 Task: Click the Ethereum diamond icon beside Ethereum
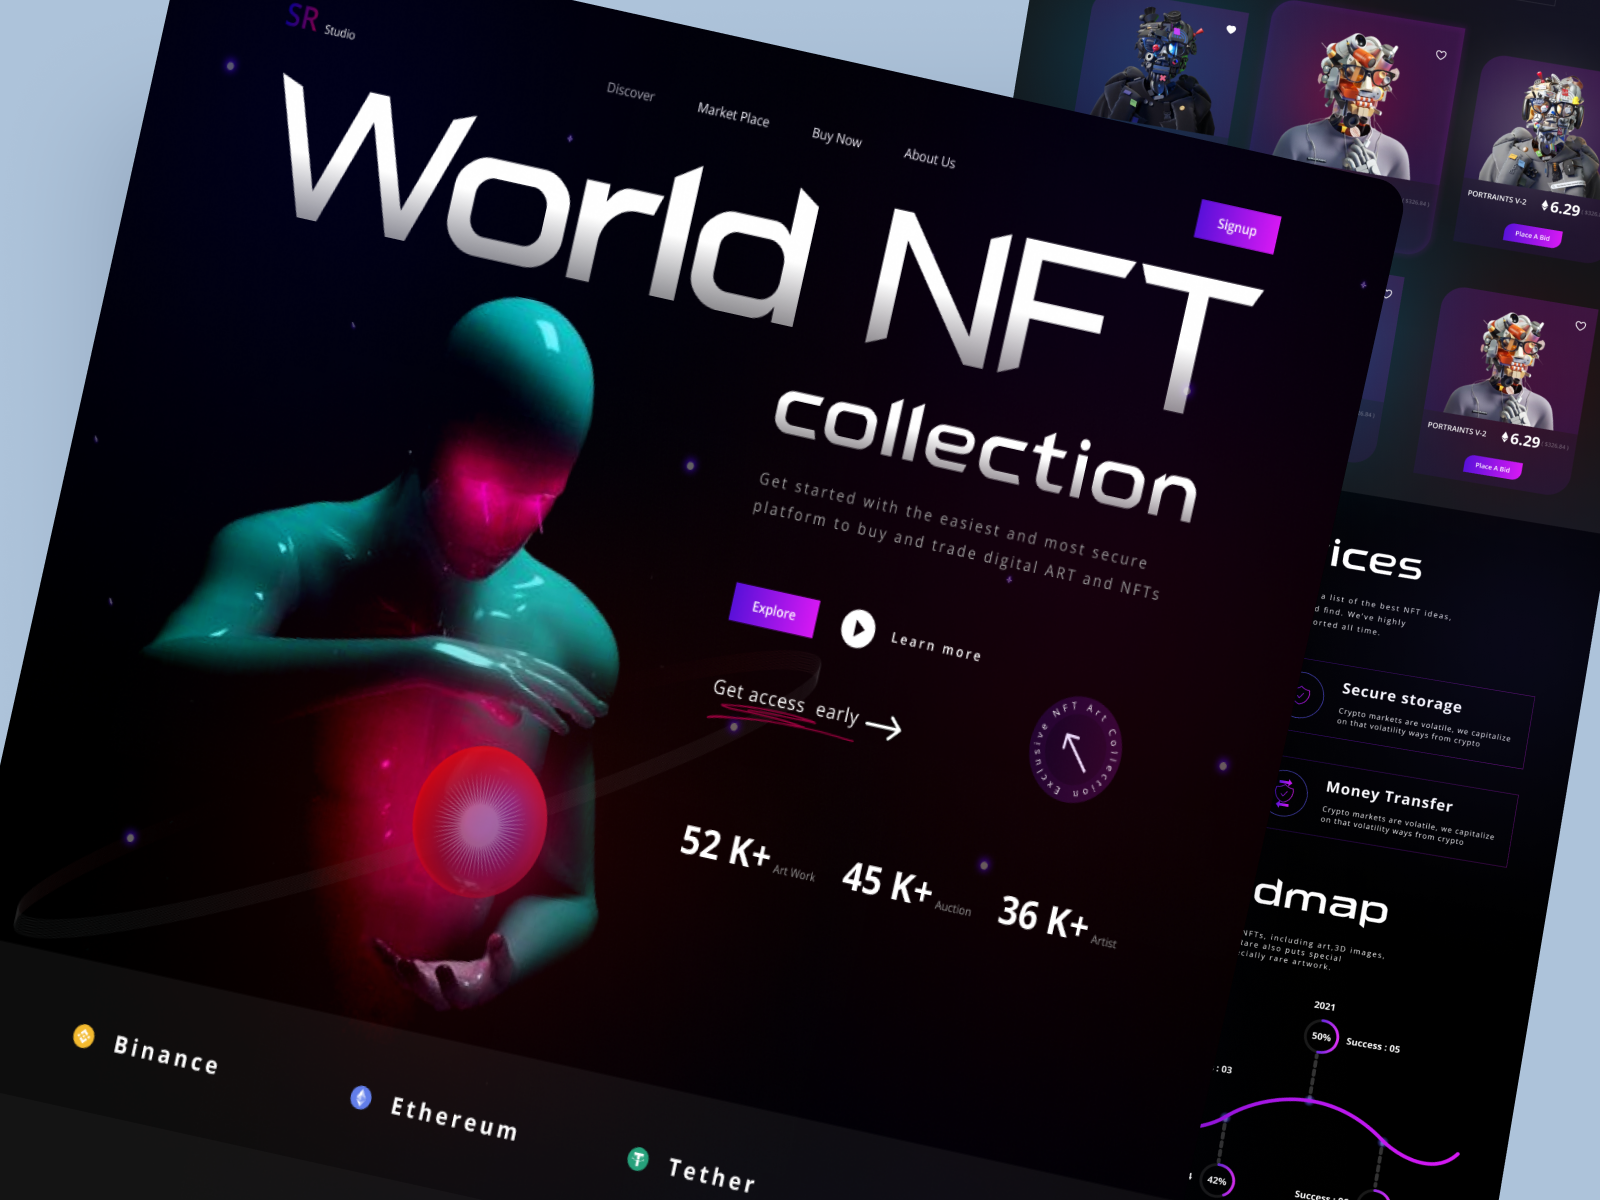361,1098
